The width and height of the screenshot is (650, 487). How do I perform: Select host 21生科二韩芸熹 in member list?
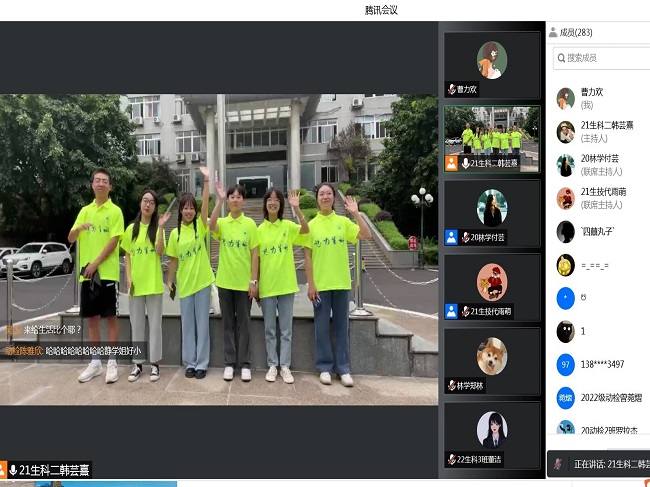[604, 131]
